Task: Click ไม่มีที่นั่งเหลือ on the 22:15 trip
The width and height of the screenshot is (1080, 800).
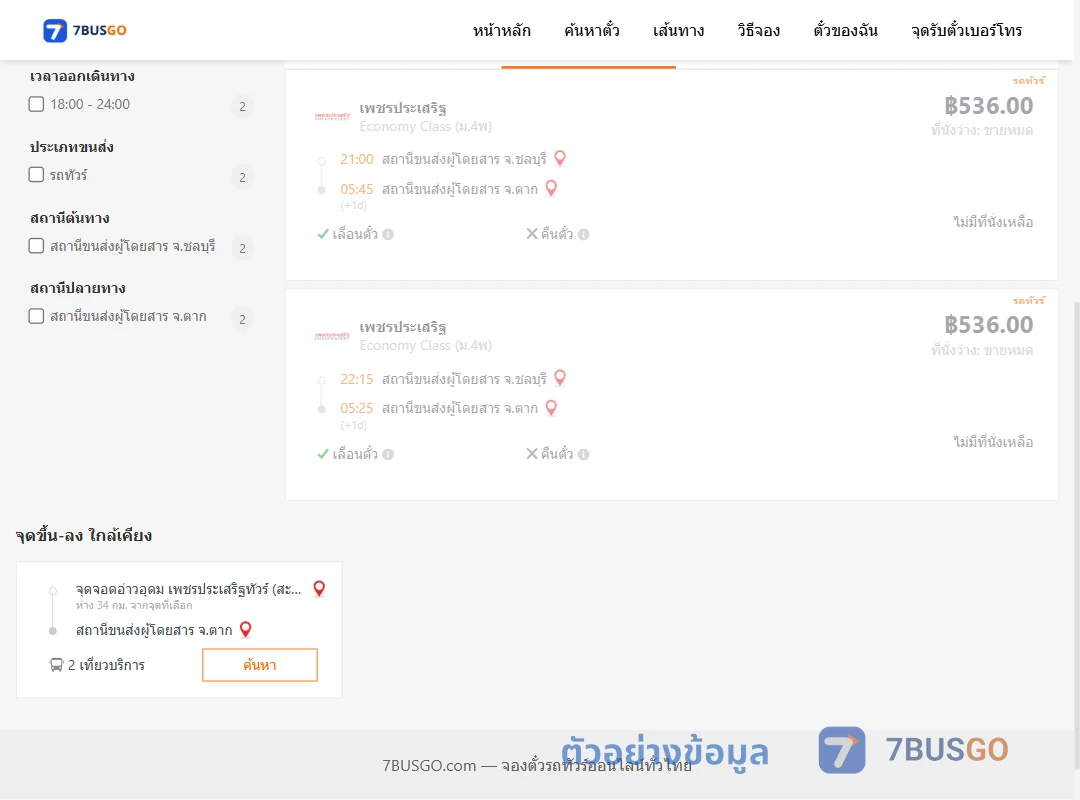Action: tap(993, 442)
